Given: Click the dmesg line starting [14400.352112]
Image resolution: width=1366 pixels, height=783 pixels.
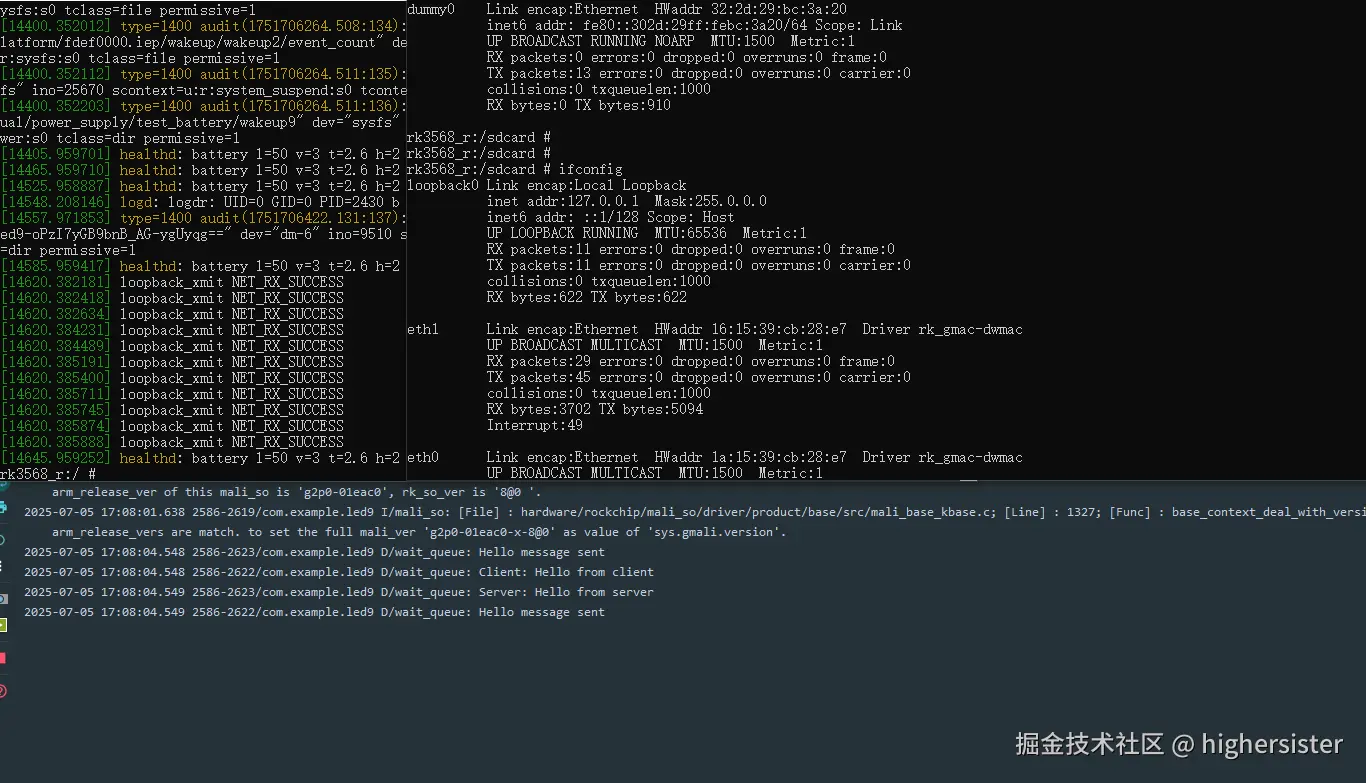Looking at the screenshot, I should [x=204, y=74].
